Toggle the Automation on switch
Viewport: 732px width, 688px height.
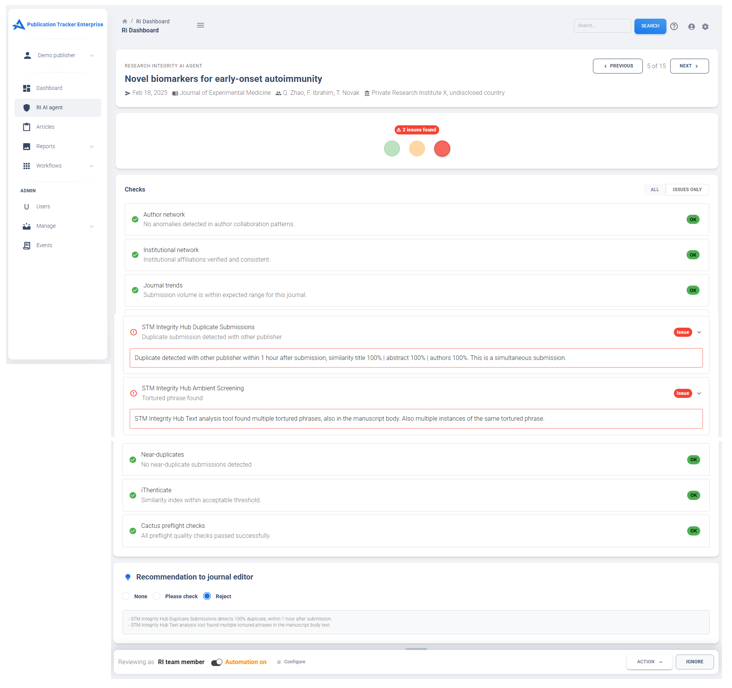coord(217,662)
